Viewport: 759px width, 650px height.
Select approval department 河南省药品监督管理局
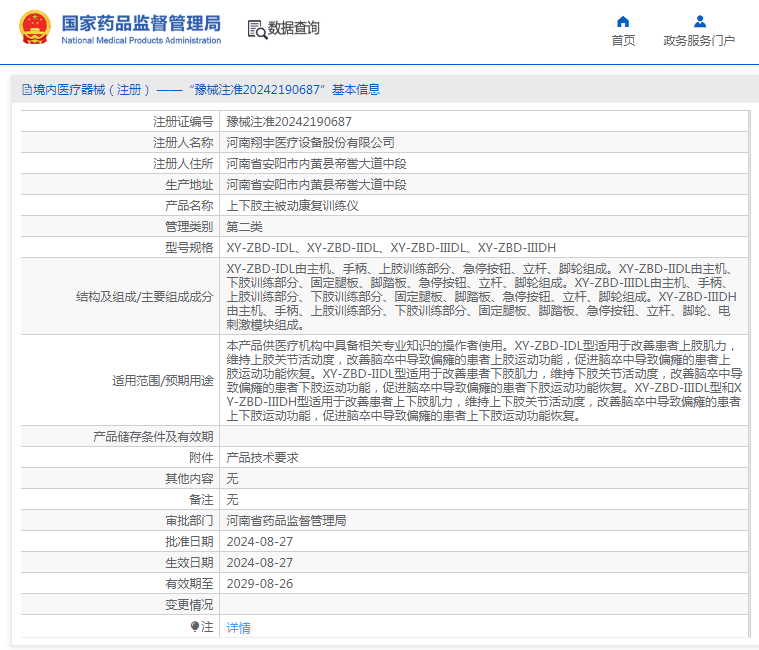point(286,521)
